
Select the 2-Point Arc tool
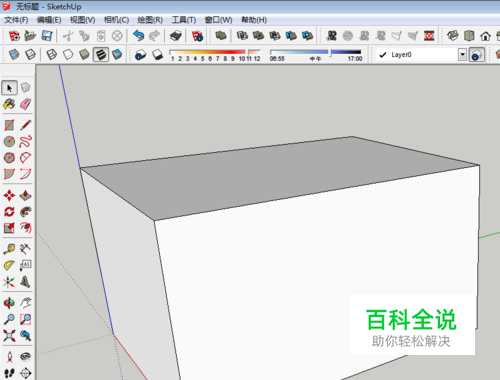(x=26, y=174)
